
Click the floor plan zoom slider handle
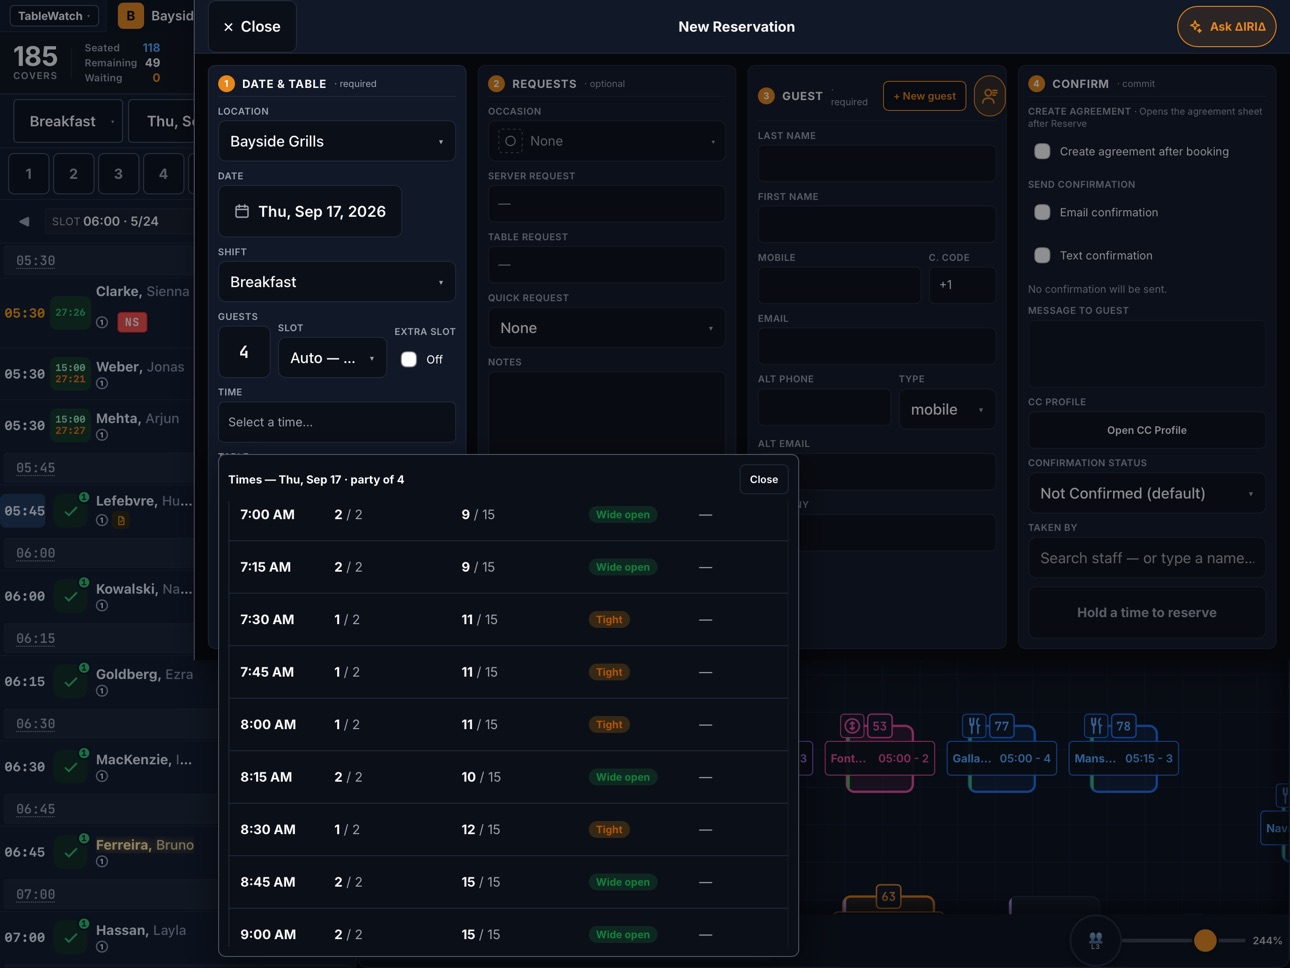(1205, 940)
